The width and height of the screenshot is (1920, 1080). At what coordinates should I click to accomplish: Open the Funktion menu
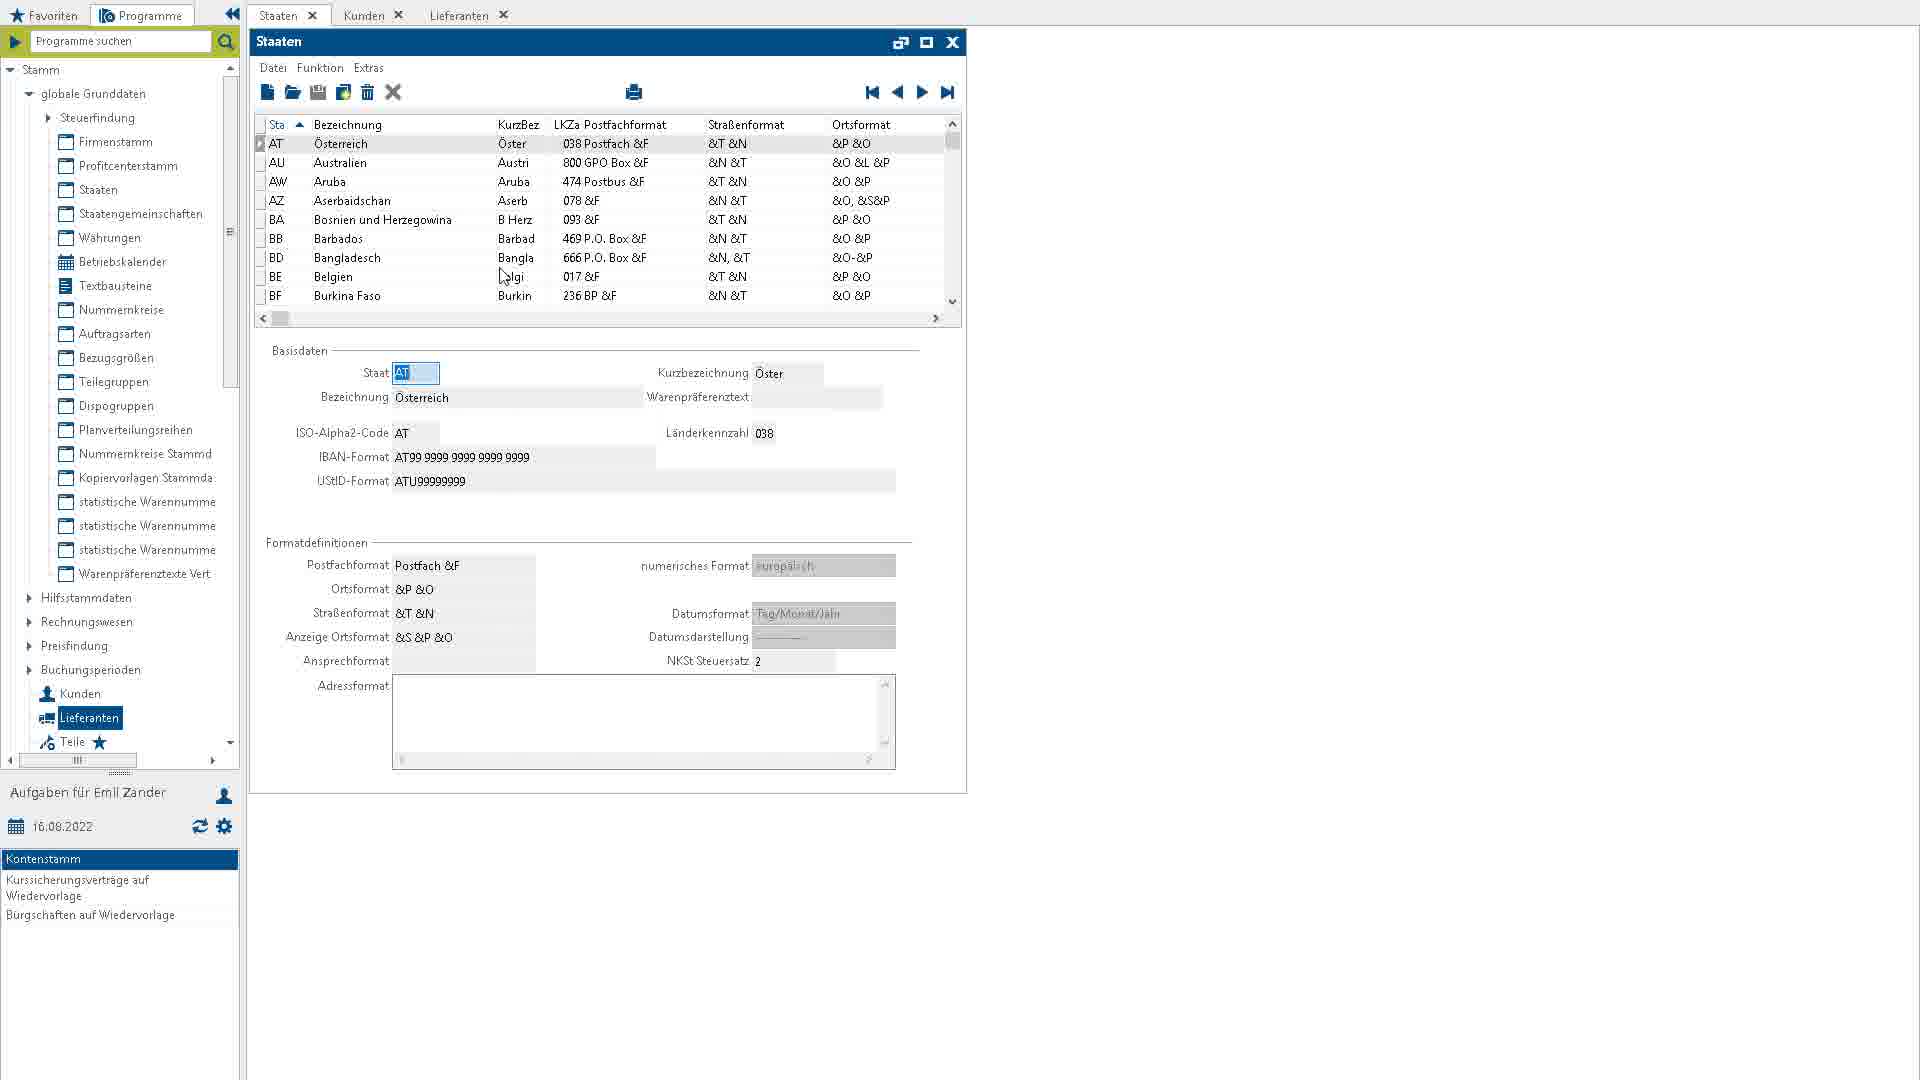point(320,68)
